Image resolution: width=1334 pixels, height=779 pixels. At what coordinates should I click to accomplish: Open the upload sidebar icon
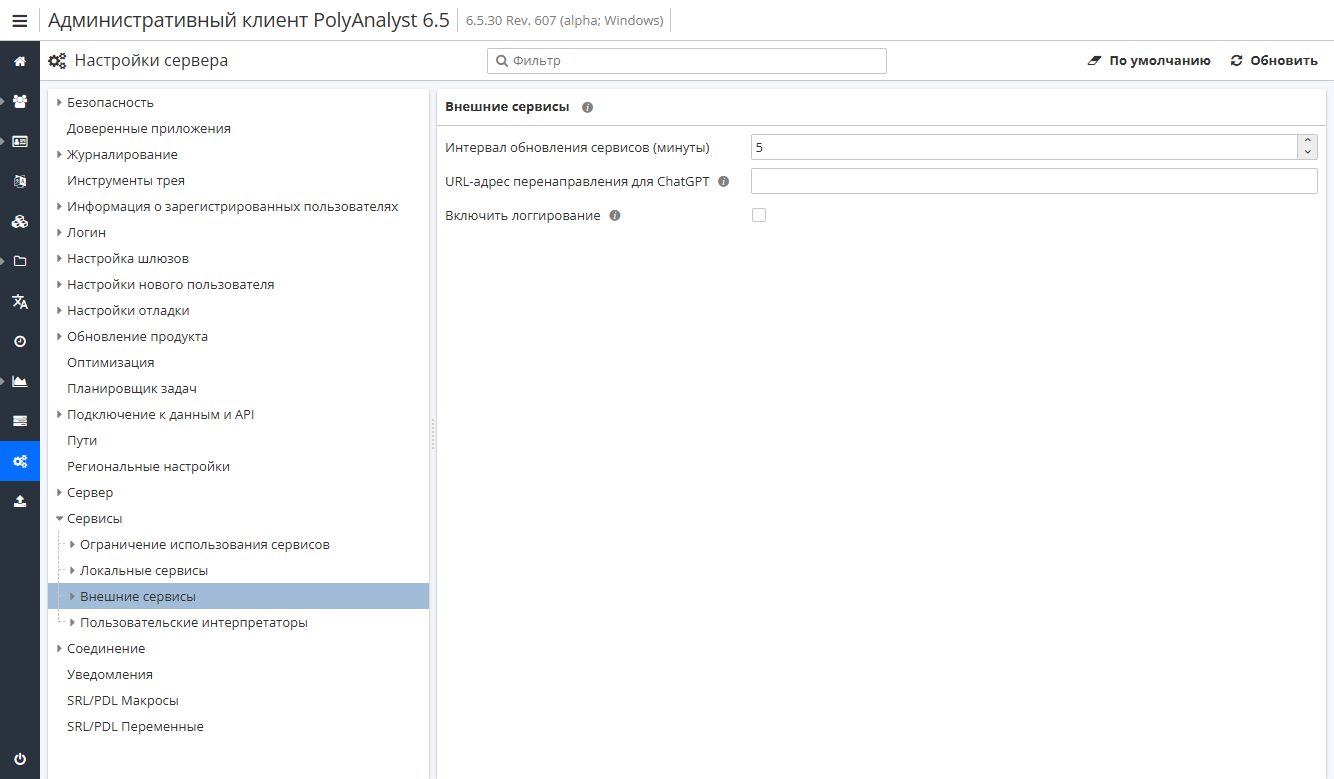pos(20,501)
